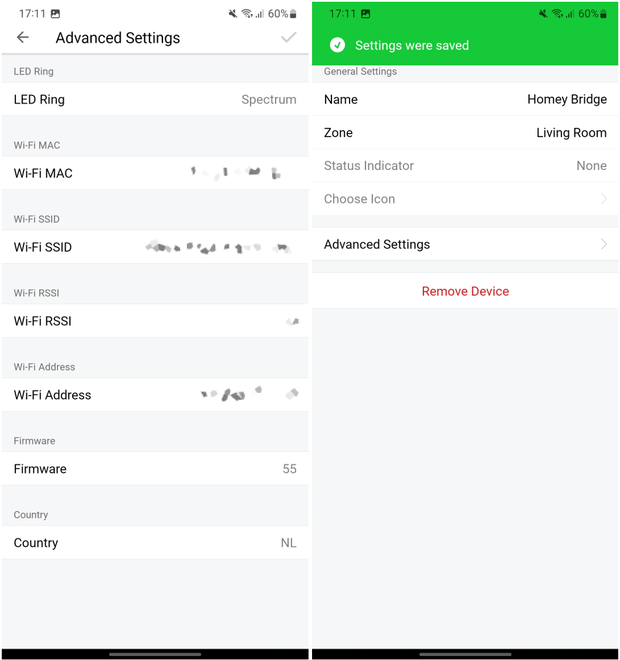The image size is (620, 660).
Task: Tap the Wi-Fi SSID row
Action: [155, 247]
